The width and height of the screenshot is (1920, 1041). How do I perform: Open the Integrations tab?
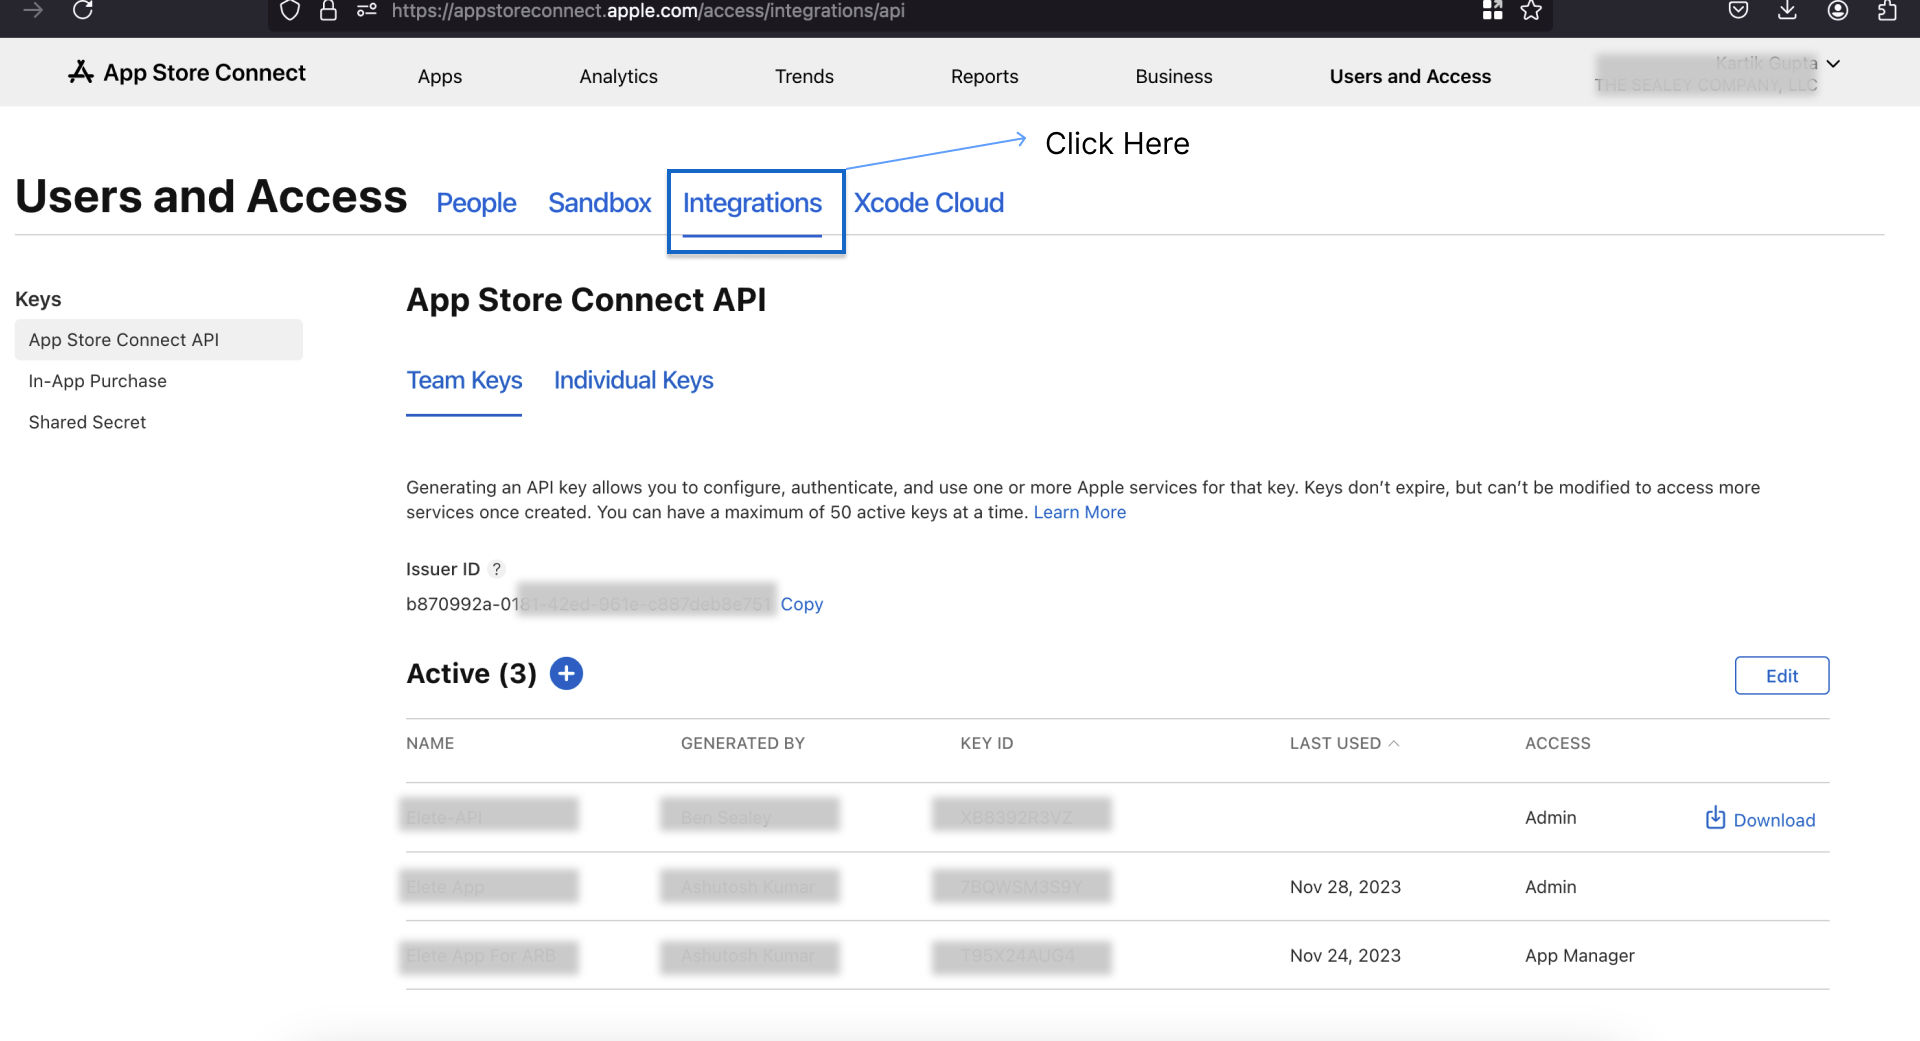pos(752,204)
